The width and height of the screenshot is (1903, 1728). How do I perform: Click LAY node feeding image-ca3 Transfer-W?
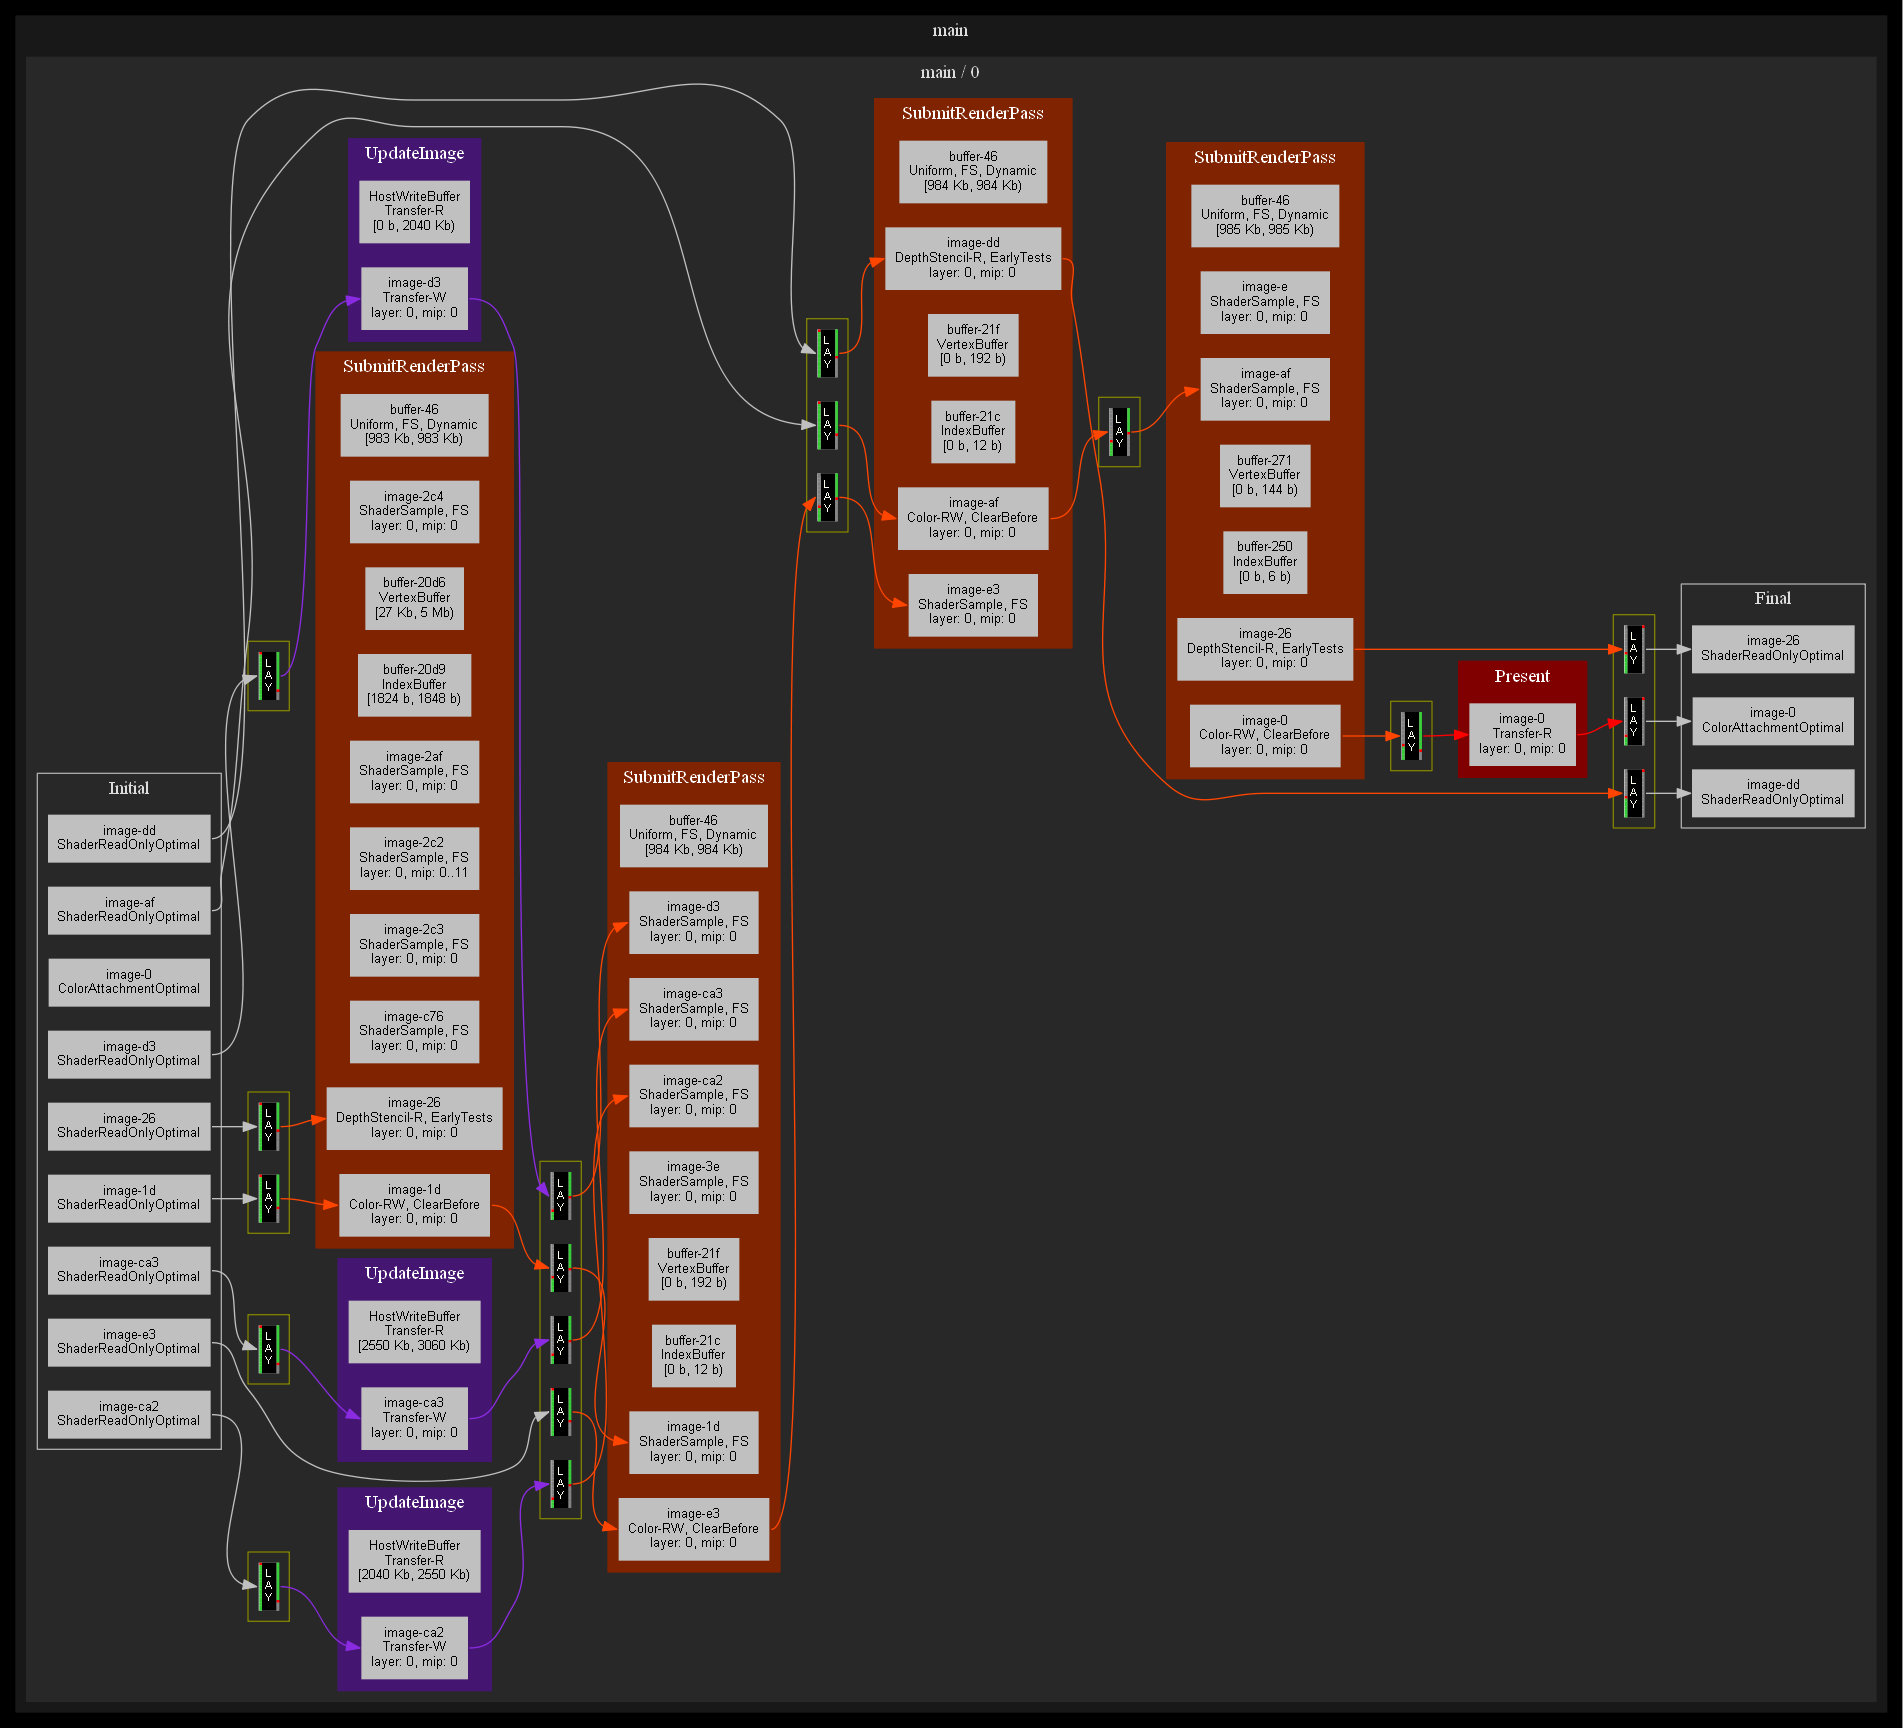coord(268,1349)
